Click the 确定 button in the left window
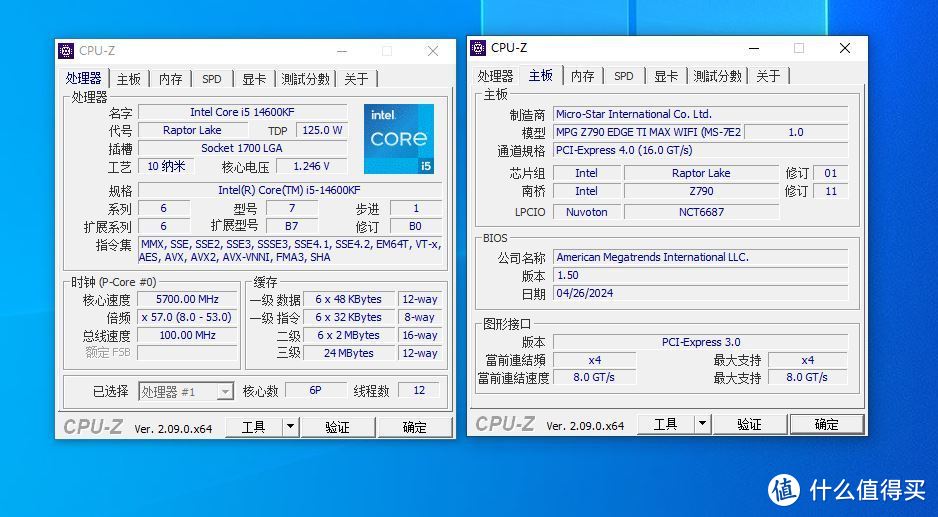Image resolution: width=938 pixels, height=517 pixels. tap(415, 427)
